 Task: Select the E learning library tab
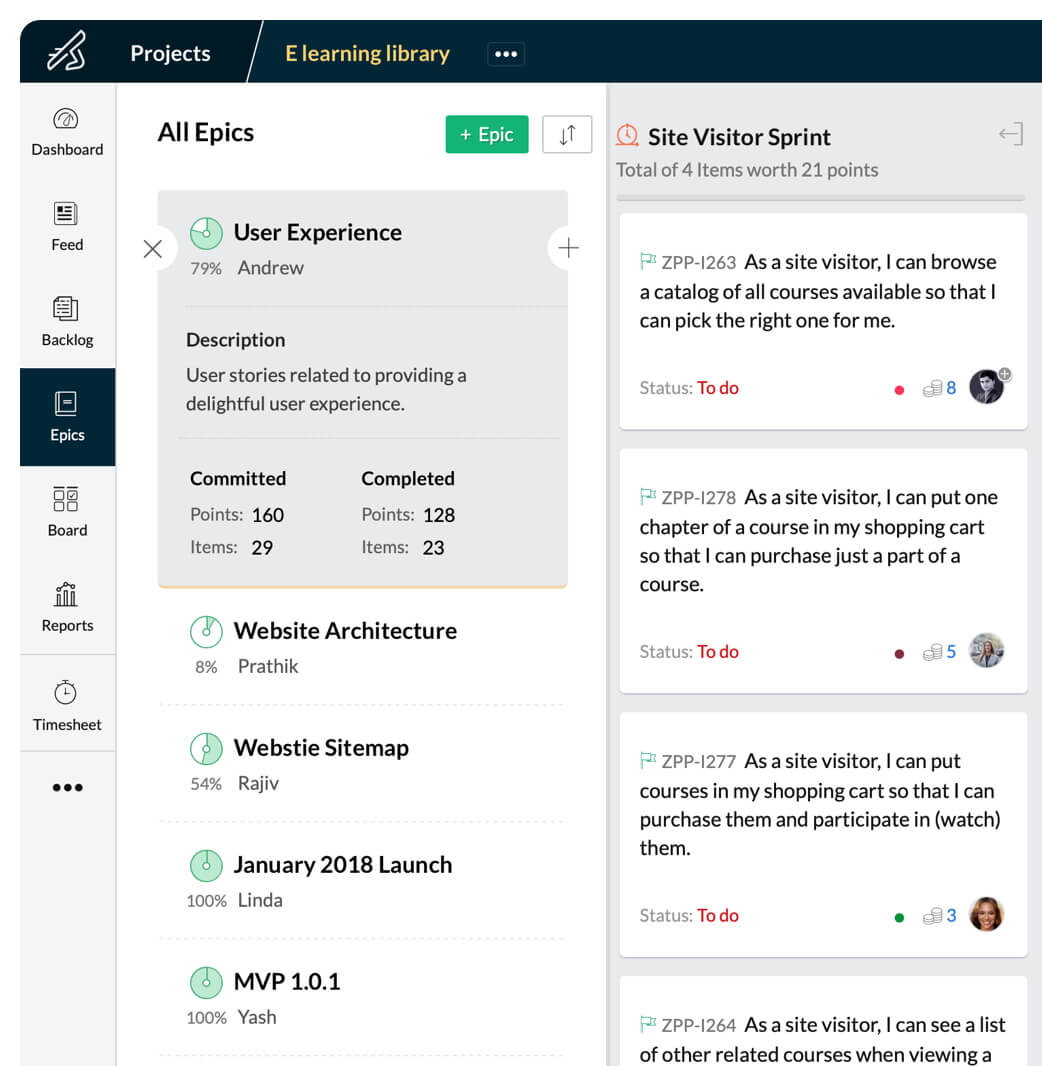pos(367,54)
